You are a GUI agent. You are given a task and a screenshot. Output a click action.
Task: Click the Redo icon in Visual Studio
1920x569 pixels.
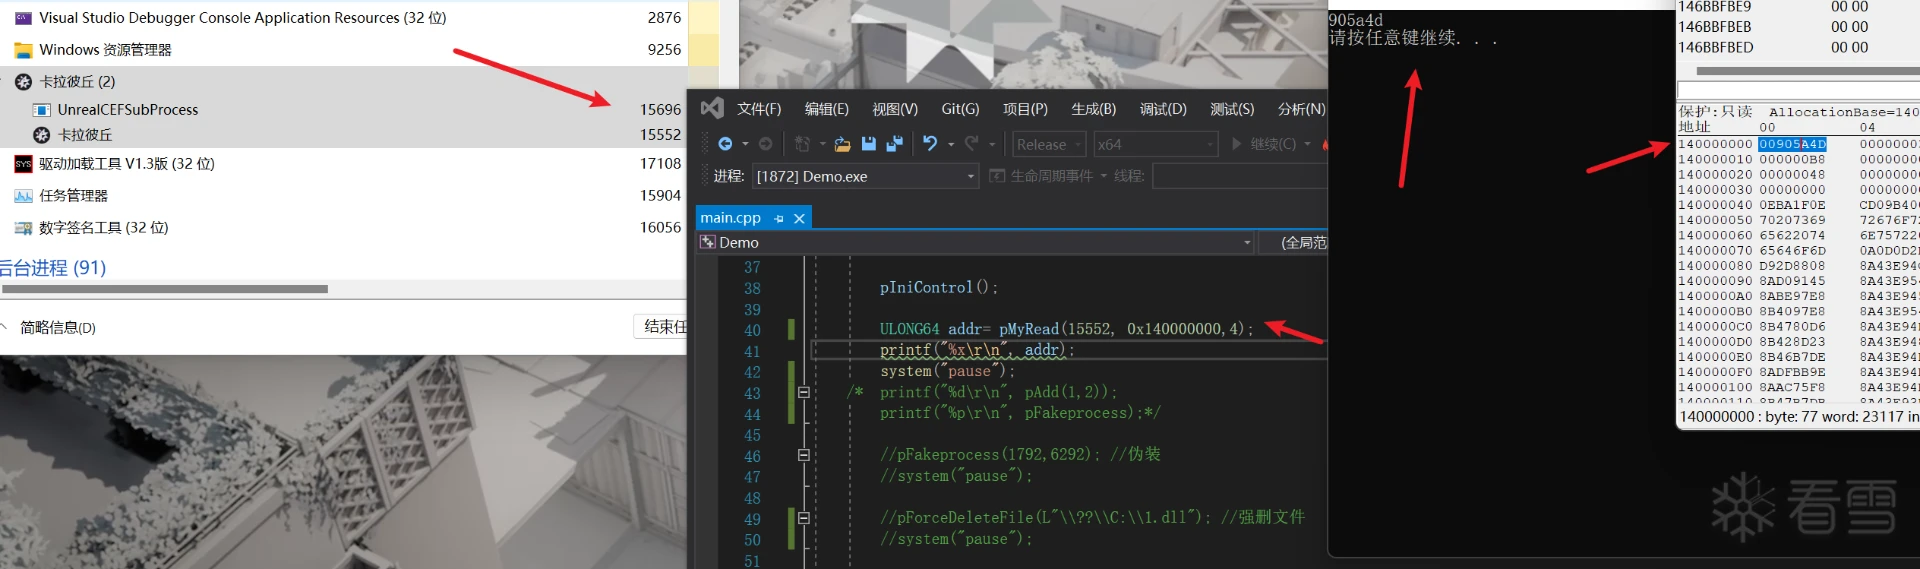[x=971, y=144]
